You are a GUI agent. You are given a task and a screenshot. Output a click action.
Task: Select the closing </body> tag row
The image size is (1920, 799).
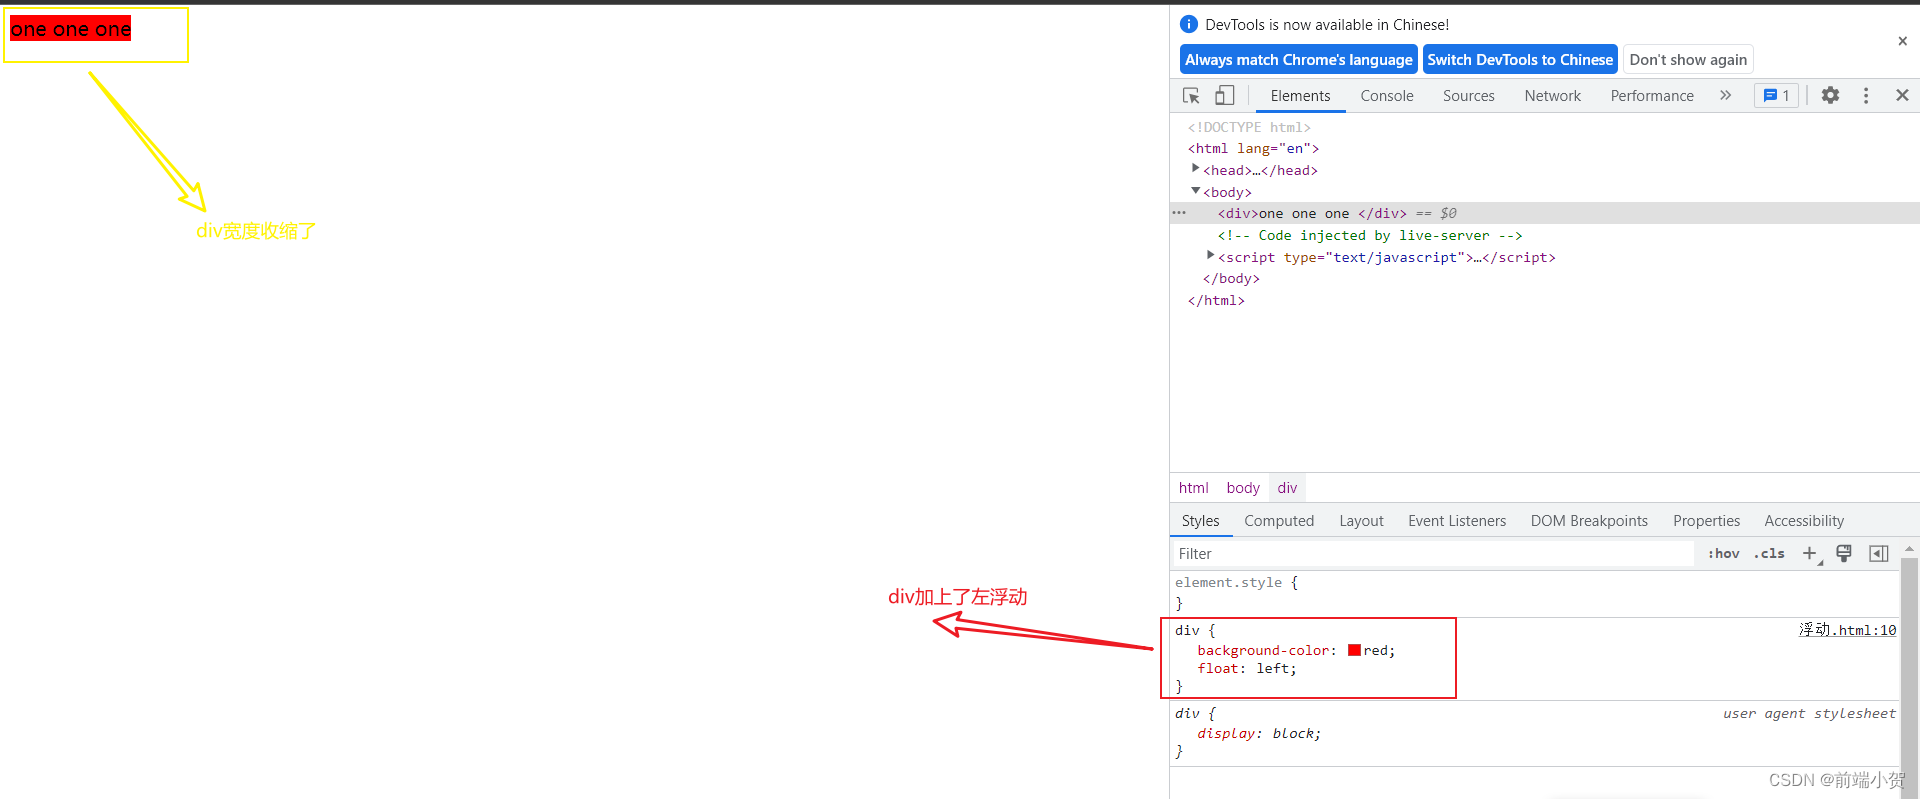[x=1231, y=278]
